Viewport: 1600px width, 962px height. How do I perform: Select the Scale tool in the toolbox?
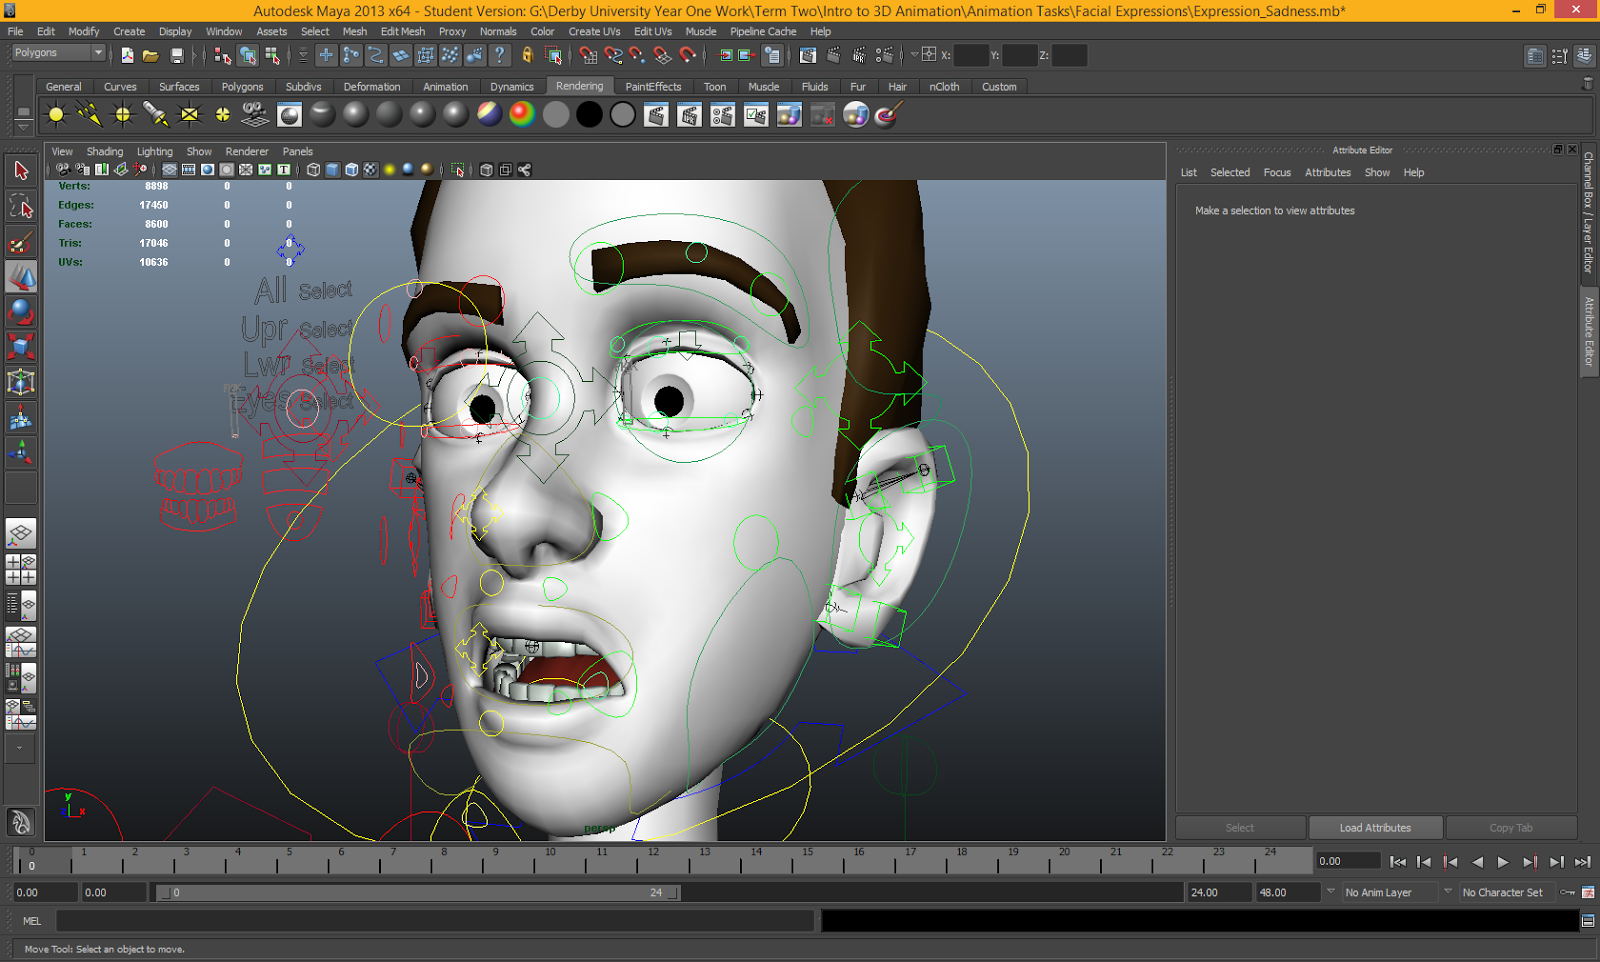[20, 345]
